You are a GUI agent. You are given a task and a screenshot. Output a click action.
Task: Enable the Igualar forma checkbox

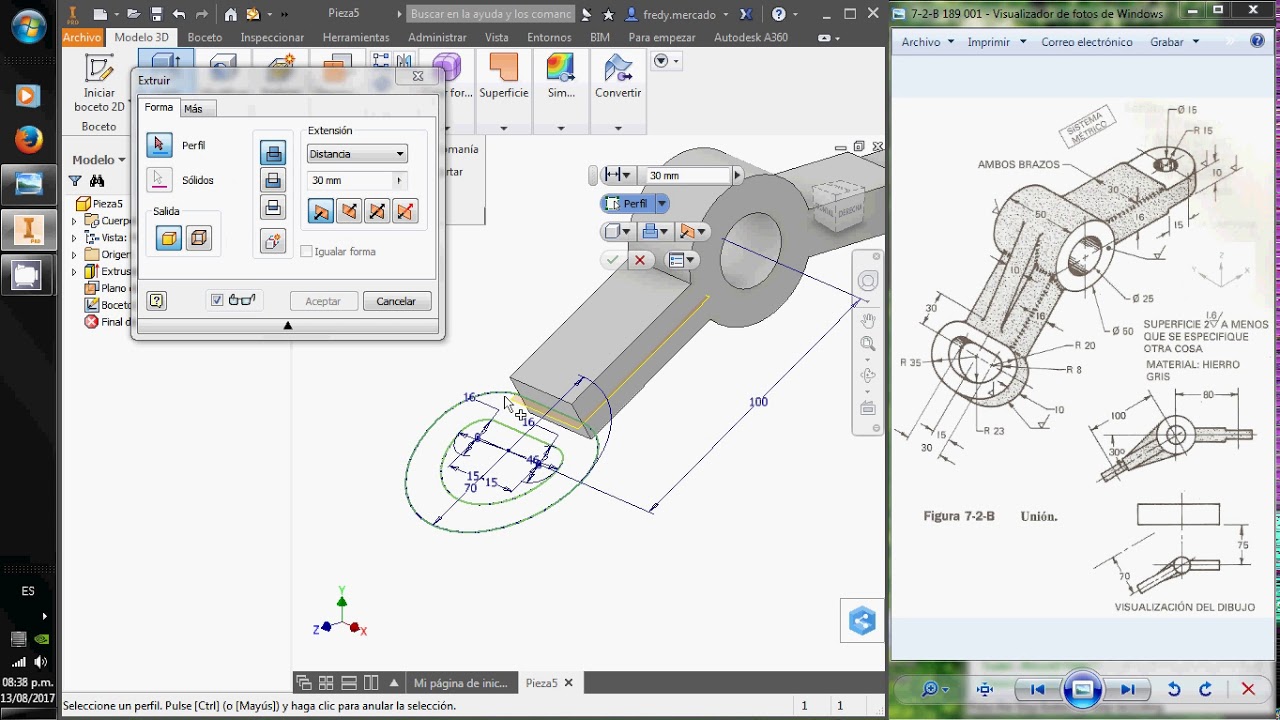coord(307,252)
